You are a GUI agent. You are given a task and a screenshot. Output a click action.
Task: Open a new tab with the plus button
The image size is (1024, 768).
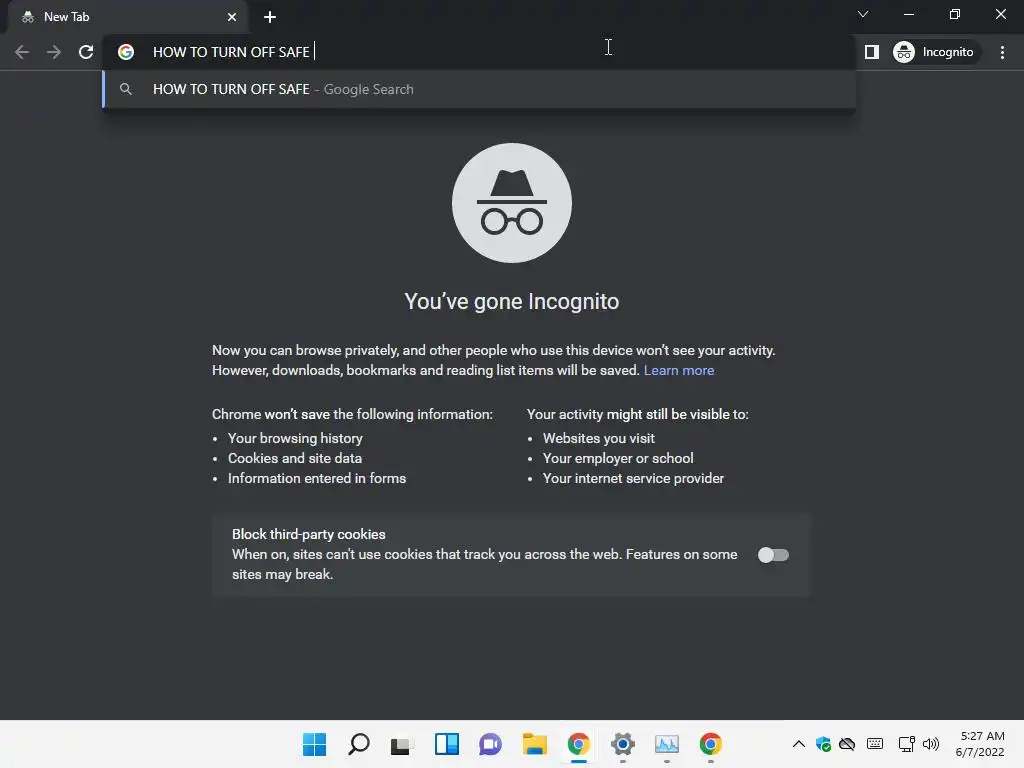click(270, 17)
